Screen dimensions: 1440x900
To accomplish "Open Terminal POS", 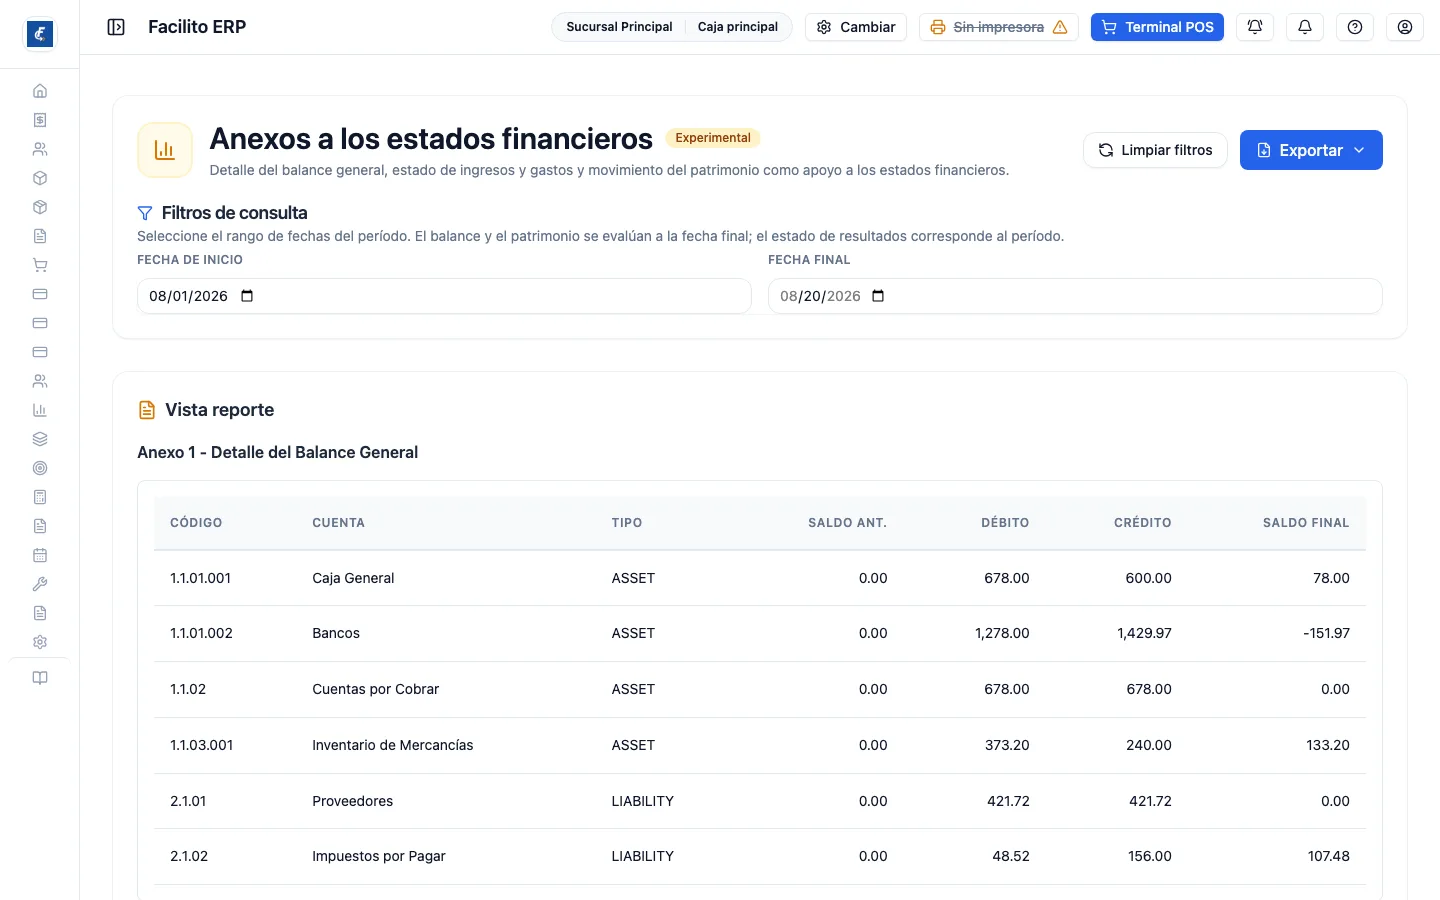I will coord(1157,27).
